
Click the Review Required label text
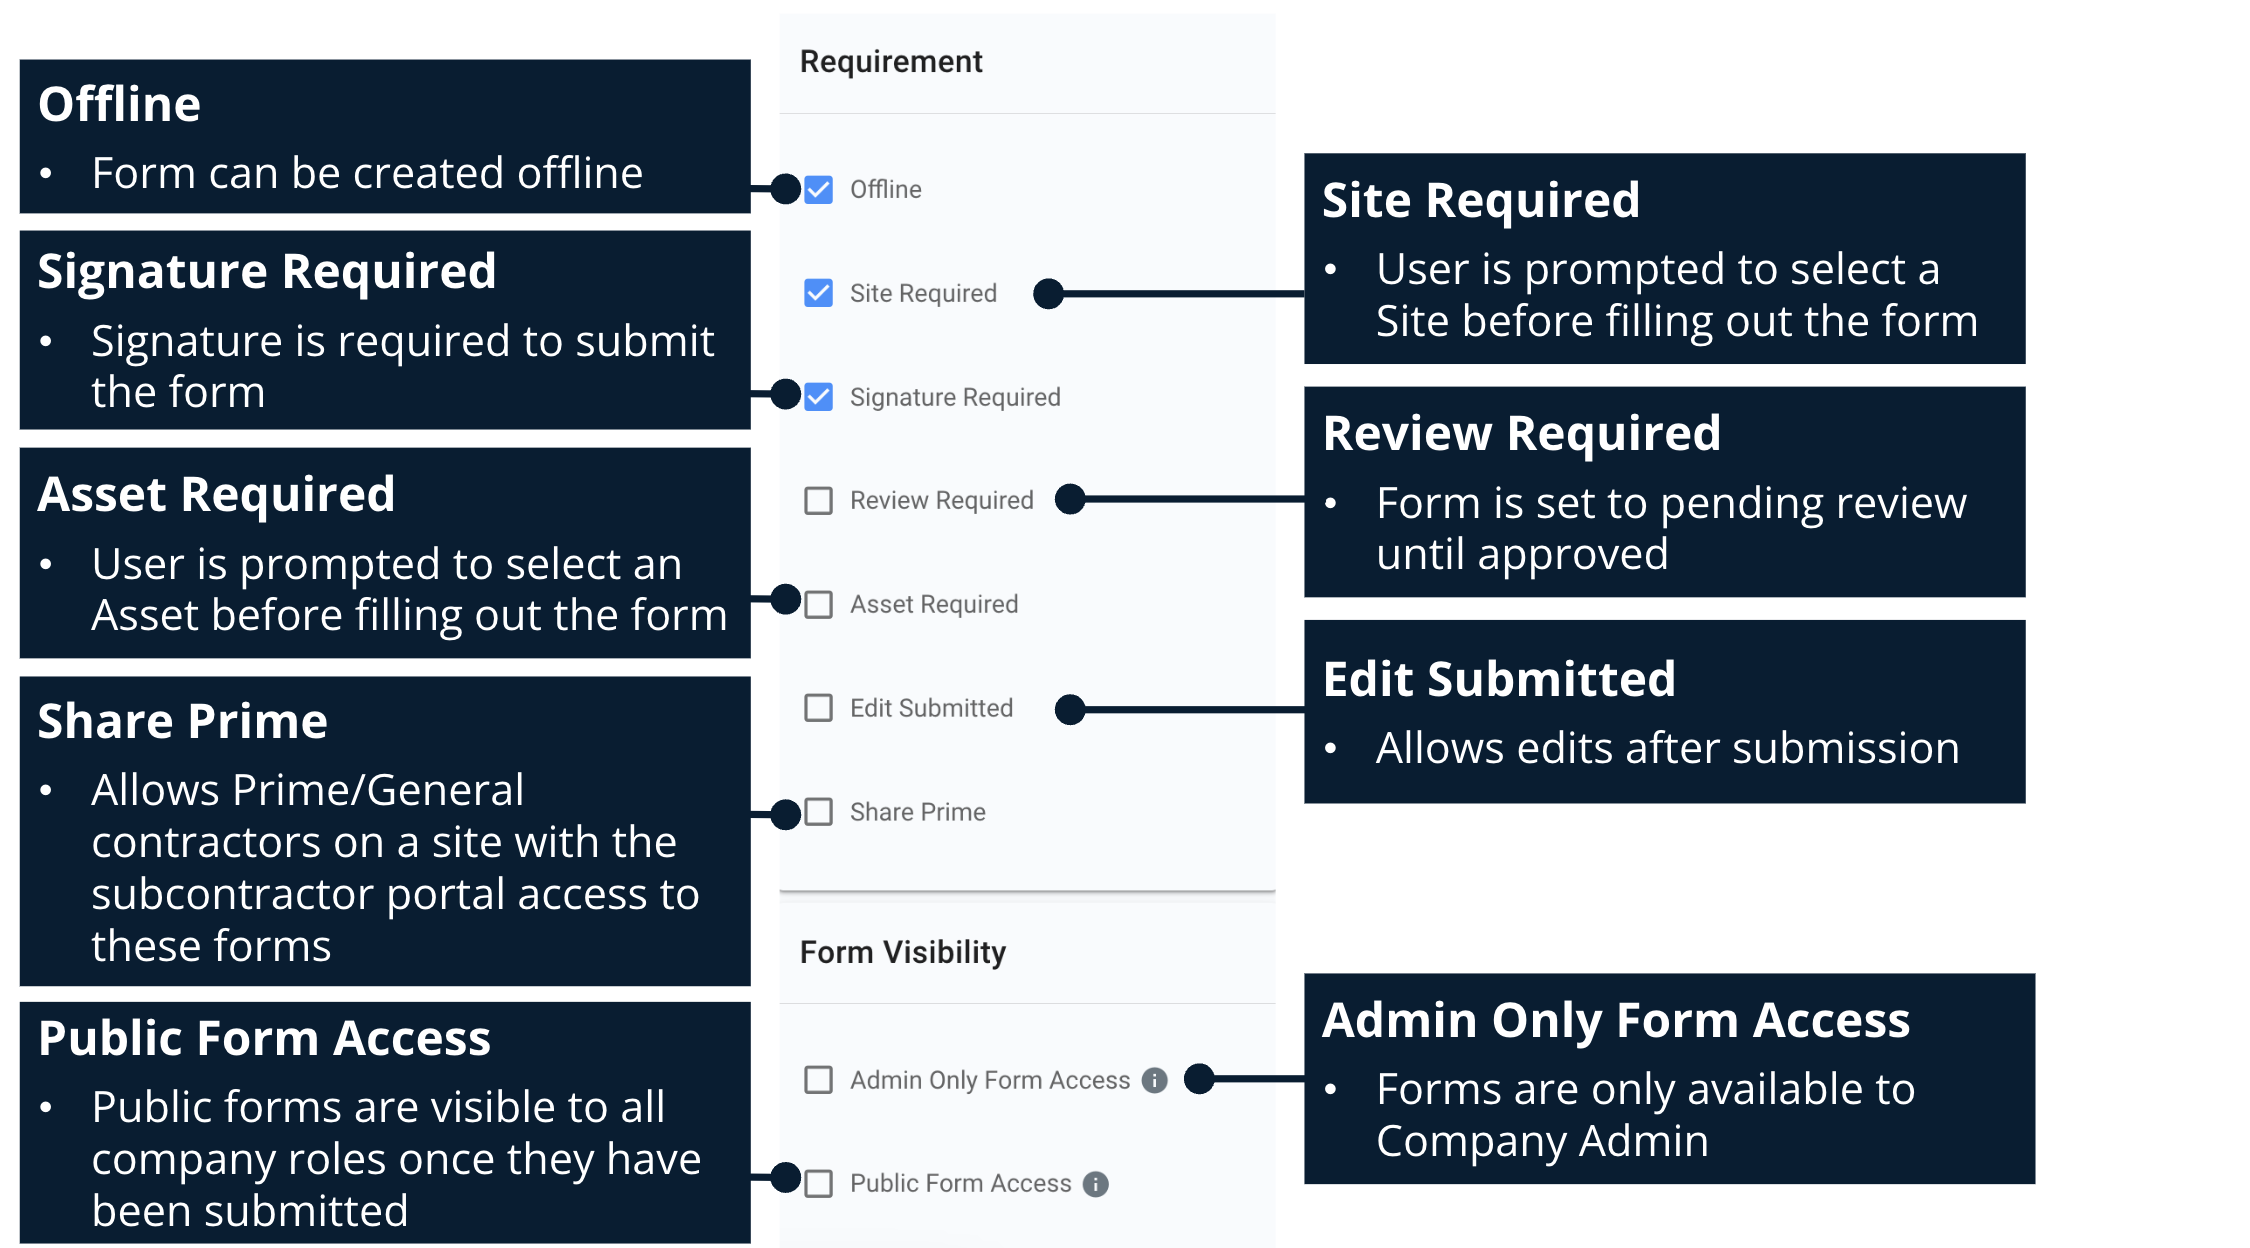tap(941, 500)
